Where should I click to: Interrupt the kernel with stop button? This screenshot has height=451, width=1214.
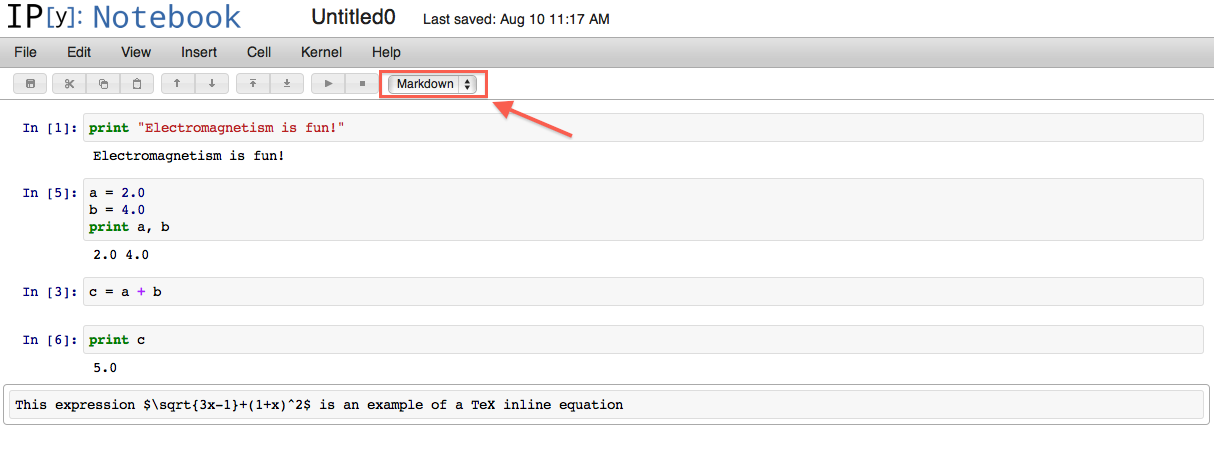(362, 84)
